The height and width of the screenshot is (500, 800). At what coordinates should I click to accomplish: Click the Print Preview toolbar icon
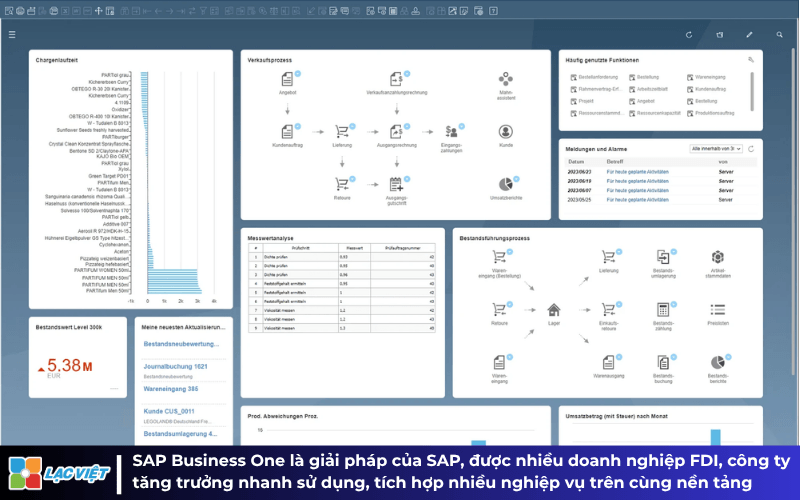pos(9,11)
